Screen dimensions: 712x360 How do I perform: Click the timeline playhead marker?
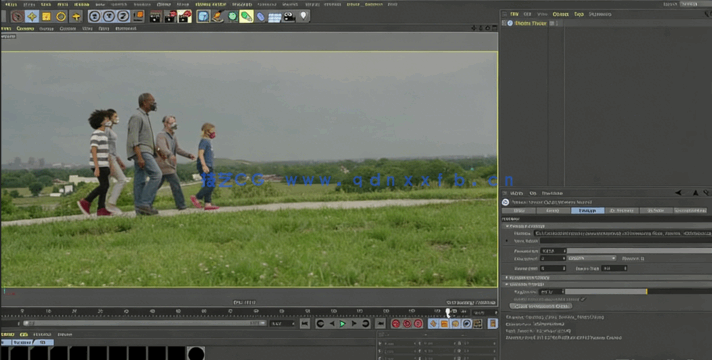click(448, 312)
